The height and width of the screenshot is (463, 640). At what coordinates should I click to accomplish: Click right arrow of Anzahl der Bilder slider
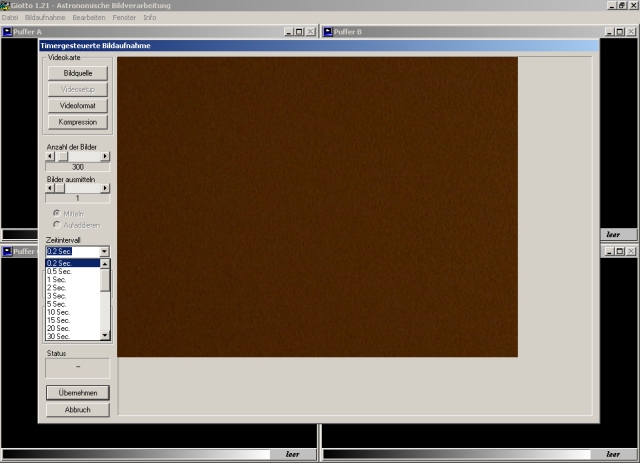coord(105,156)
